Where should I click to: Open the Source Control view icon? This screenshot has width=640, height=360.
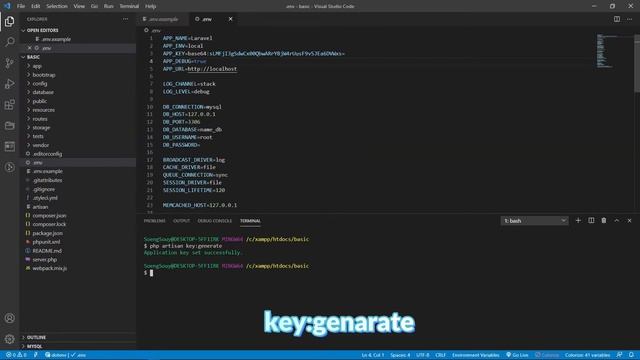[x=9, y=63]
